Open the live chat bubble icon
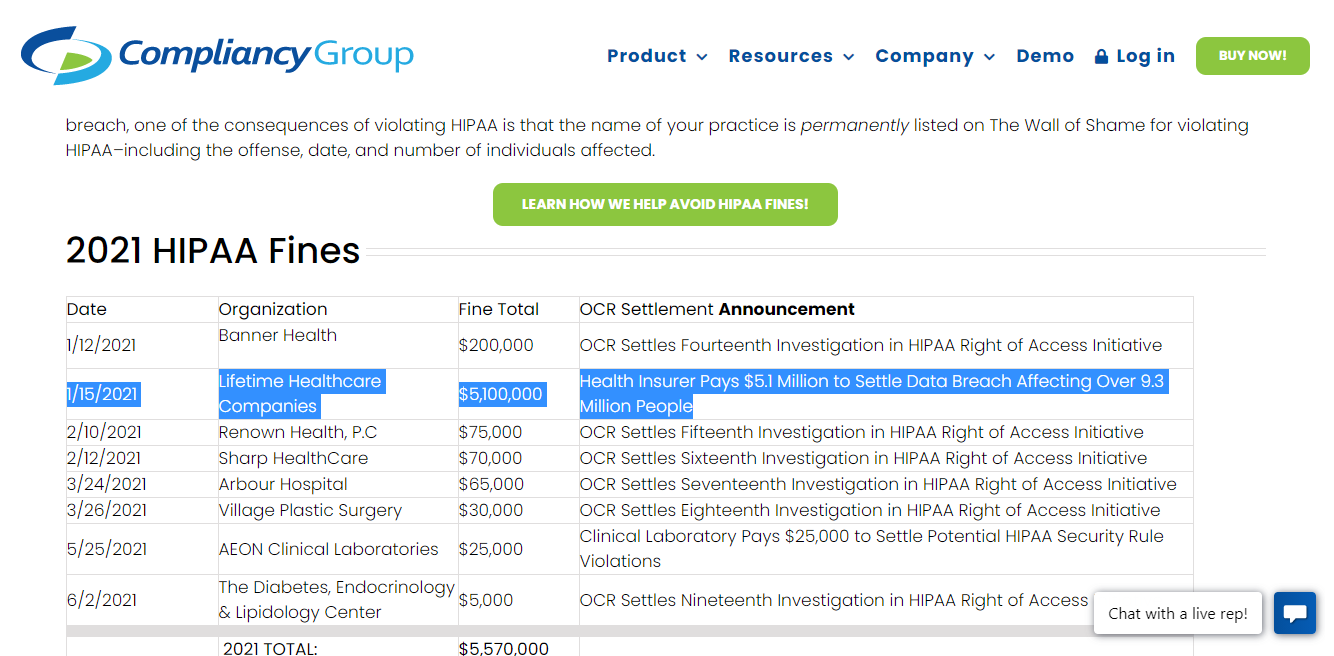The height and width of the screenshot is (656, 1334). tap(1295, 613)
